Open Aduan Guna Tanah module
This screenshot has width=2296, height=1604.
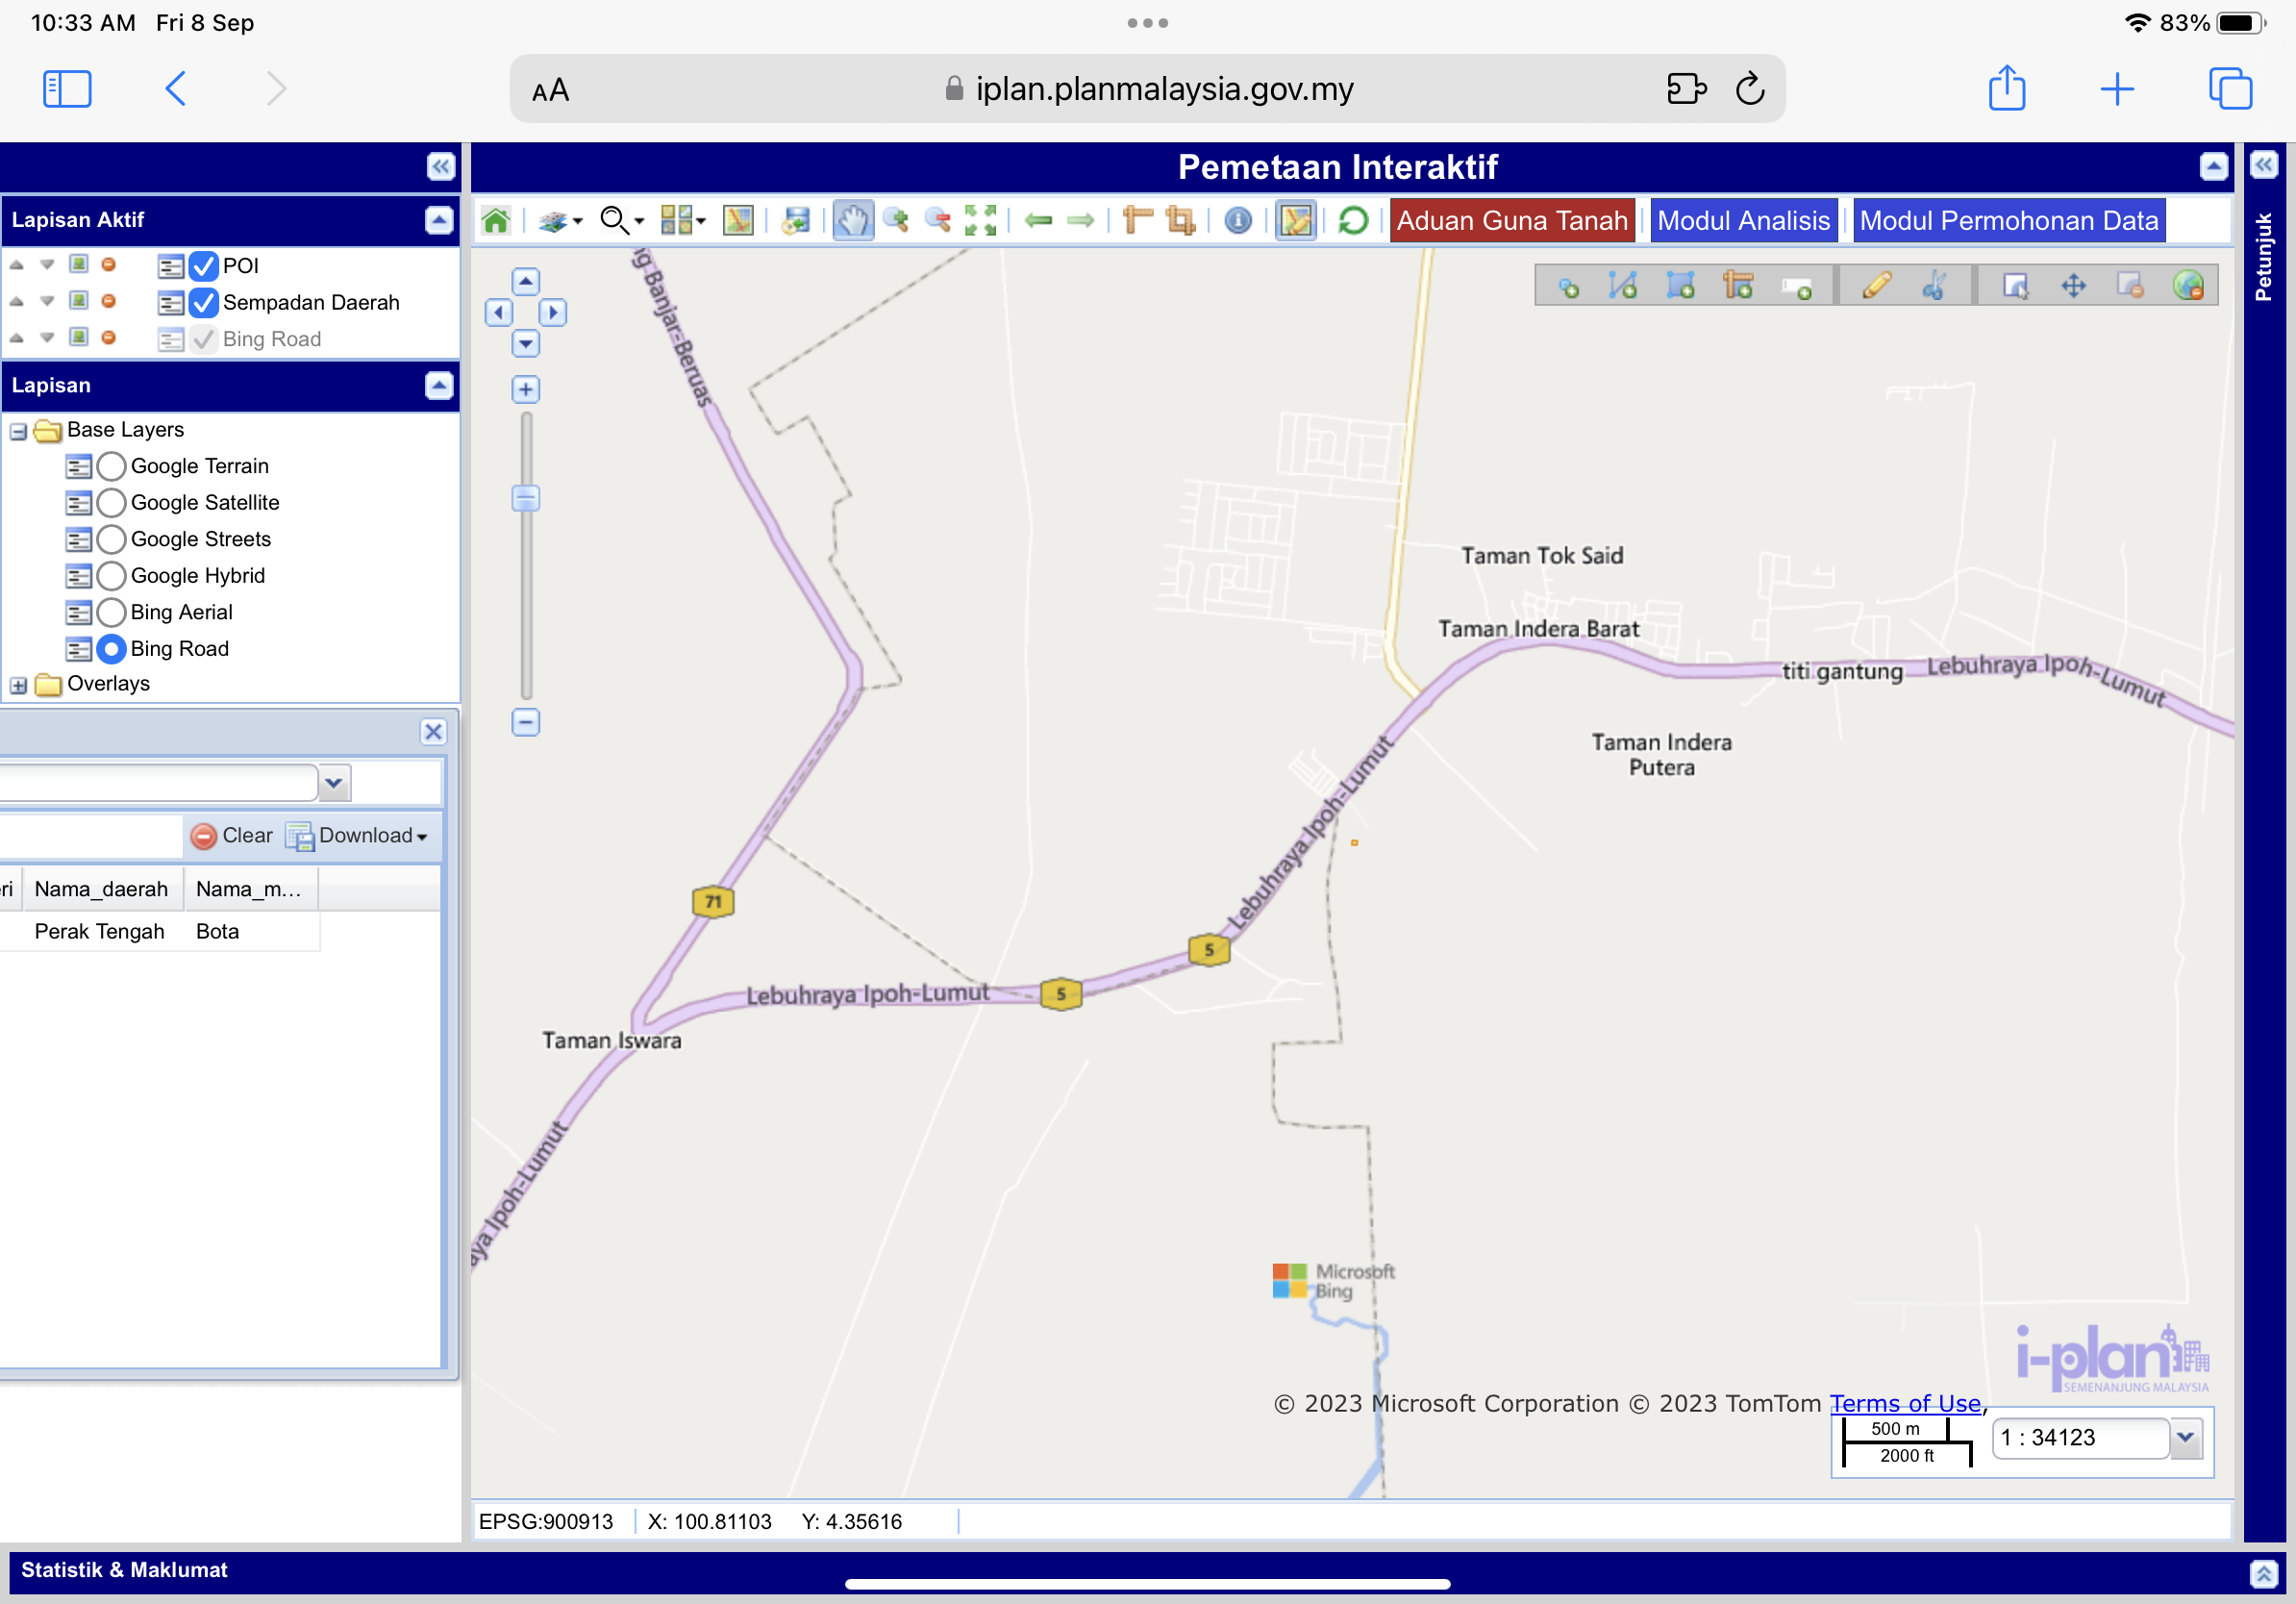coord(1512,221)
